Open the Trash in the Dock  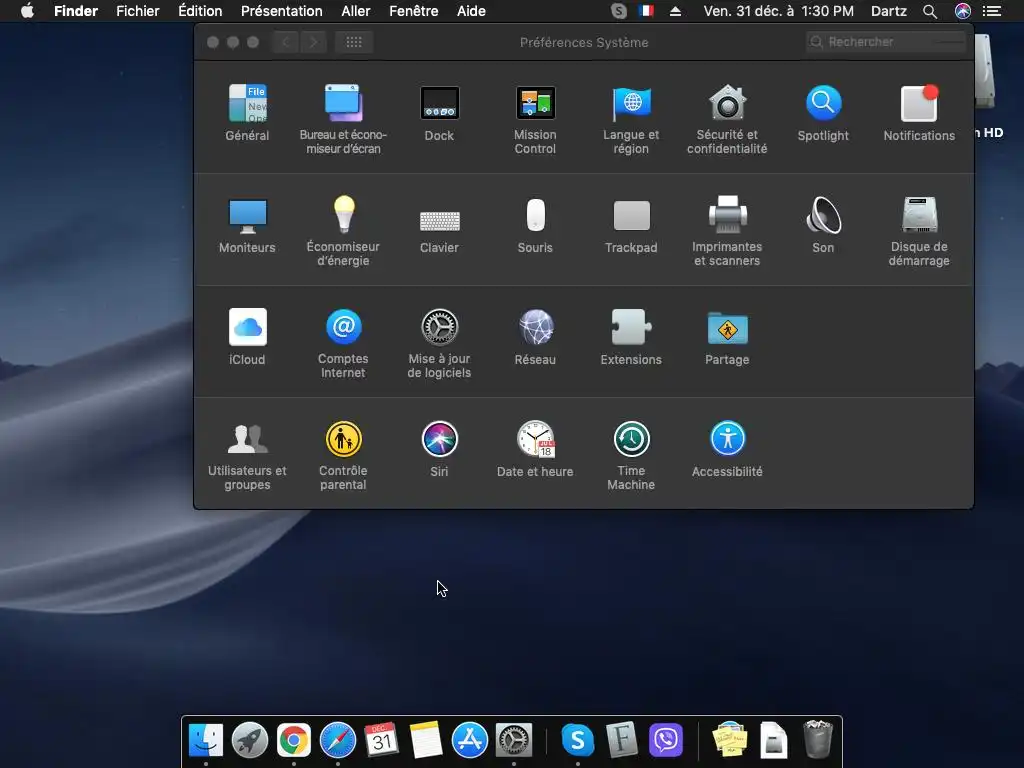point(817,739)
